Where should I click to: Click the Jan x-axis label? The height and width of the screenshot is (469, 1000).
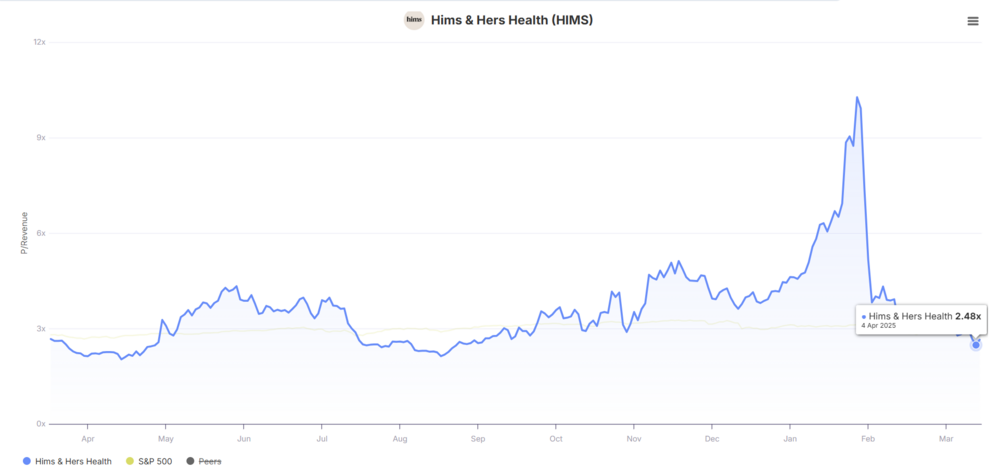pyautogui.click(x=790, y=440)
